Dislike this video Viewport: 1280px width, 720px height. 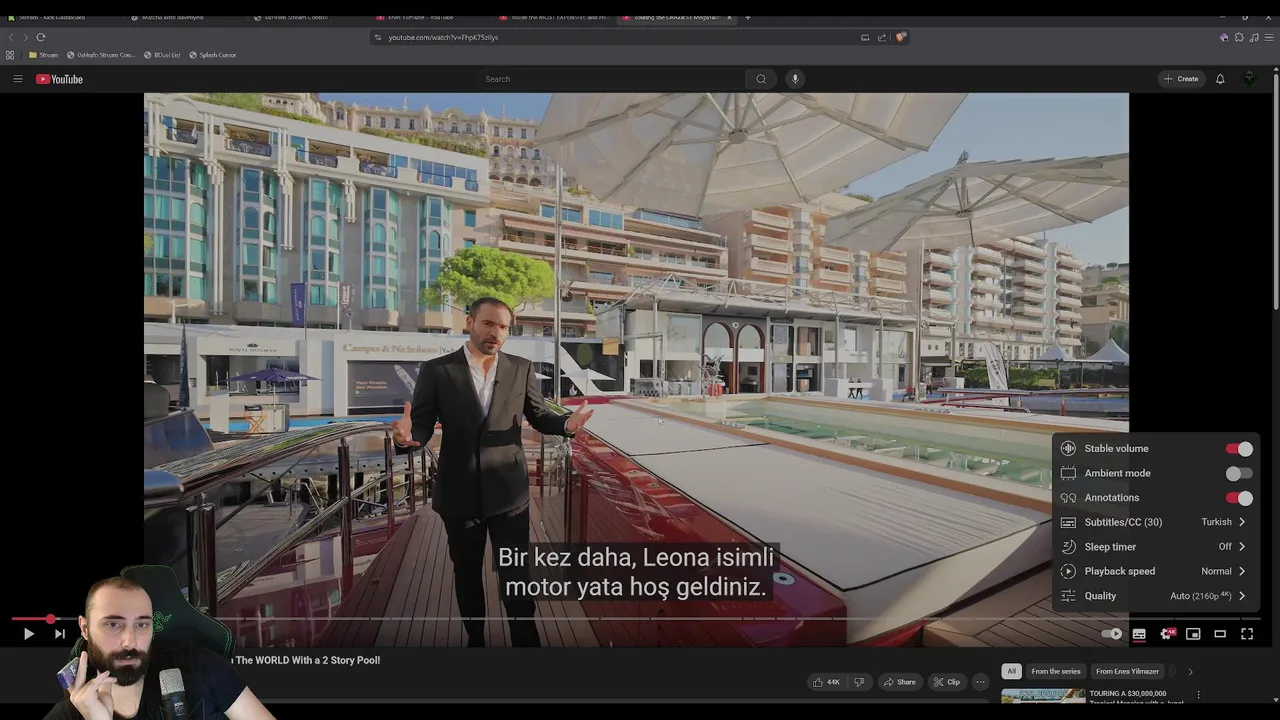click(x=859, y=682)
